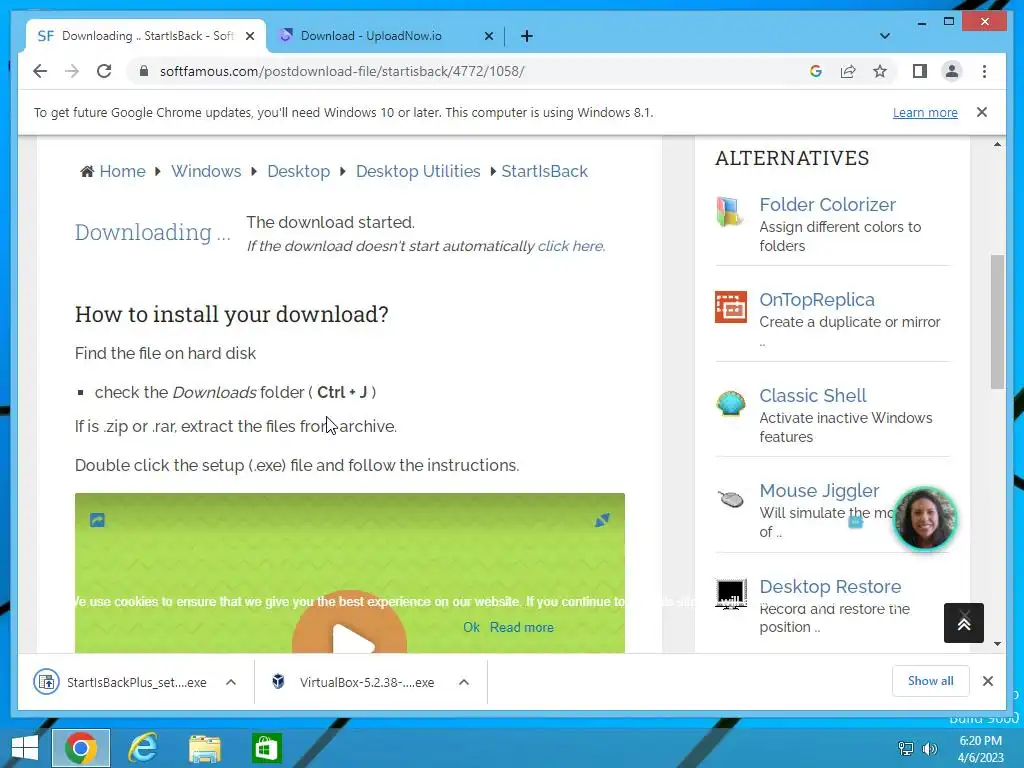
Task: Open File Explorer from taskbar
Action: tap(204, 748)
